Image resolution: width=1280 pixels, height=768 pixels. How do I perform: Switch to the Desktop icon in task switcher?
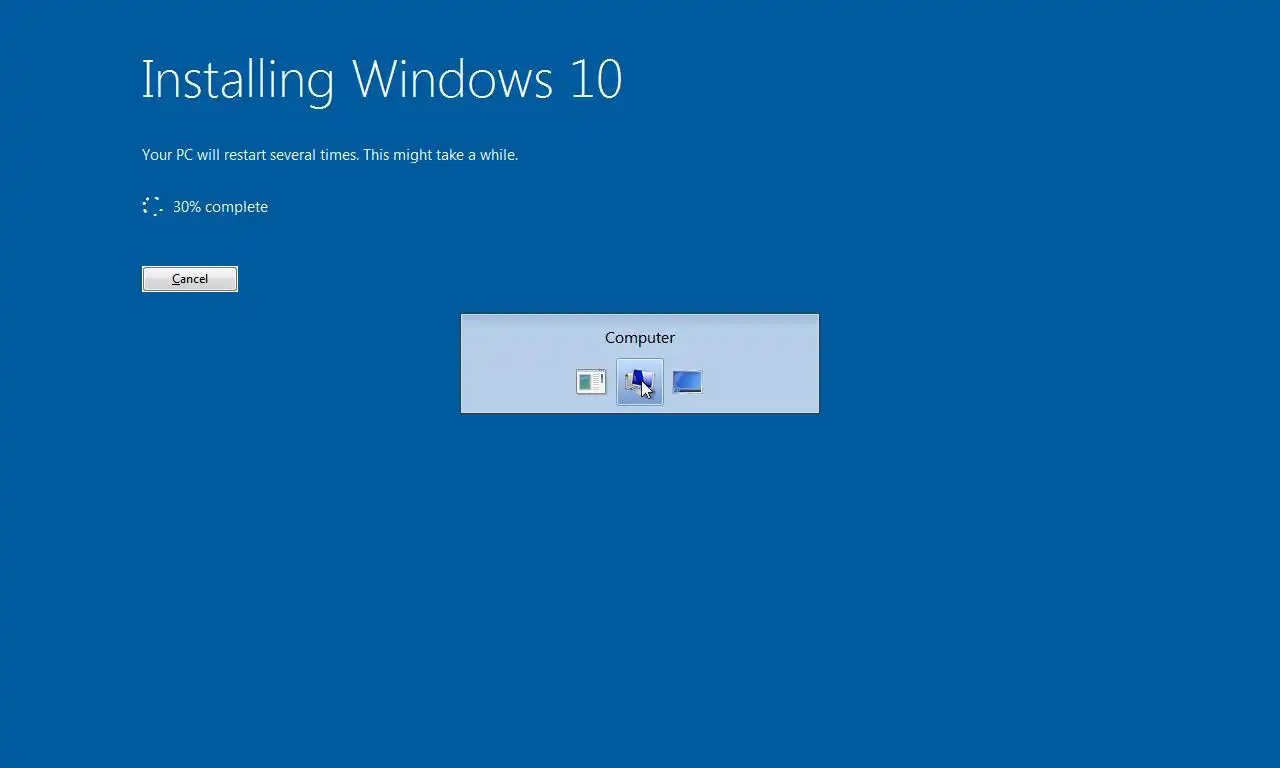pos(687,382)
